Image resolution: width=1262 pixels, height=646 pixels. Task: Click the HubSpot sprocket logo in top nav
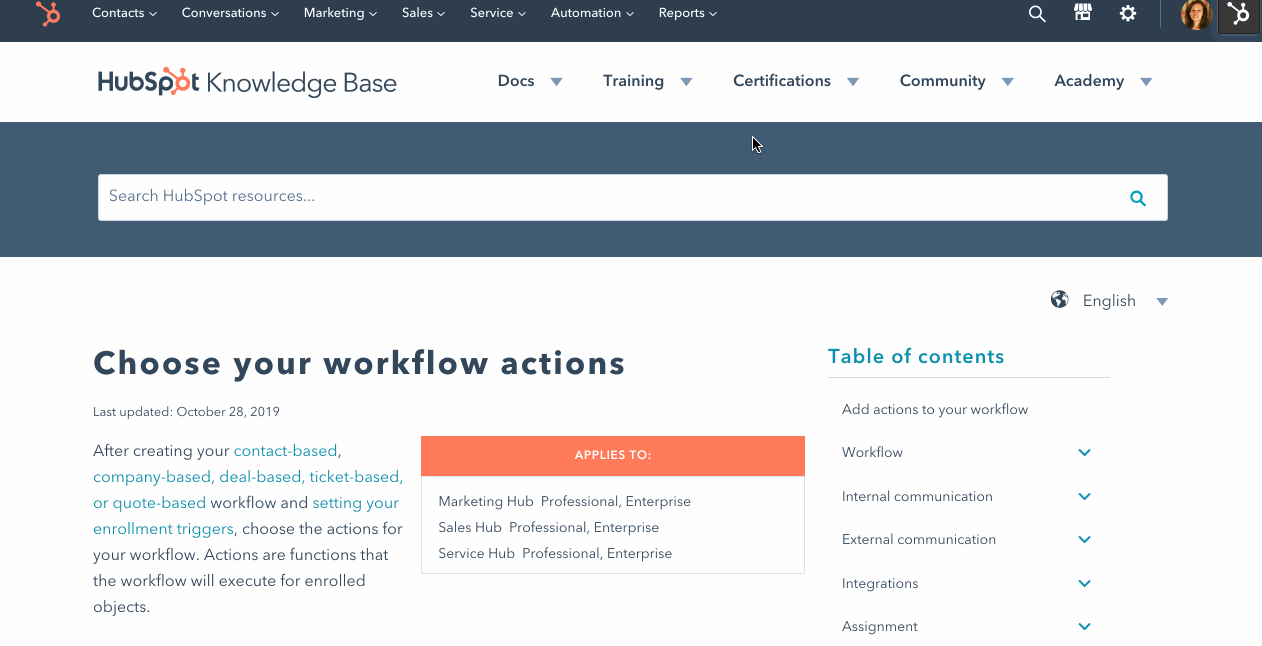click(x=48, y=13)
